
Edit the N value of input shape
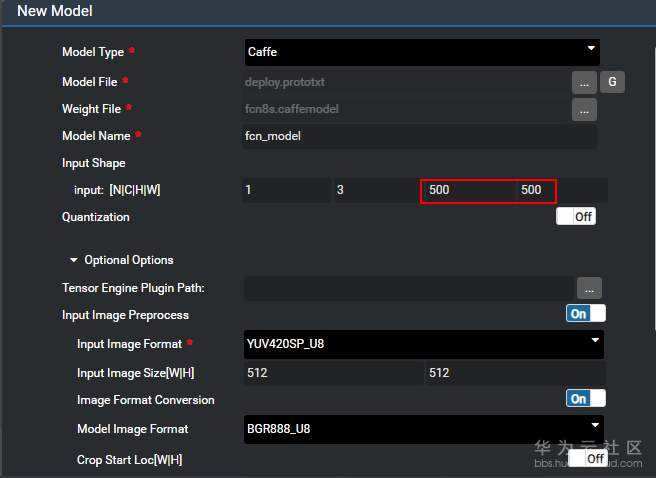tap(286, 190)
